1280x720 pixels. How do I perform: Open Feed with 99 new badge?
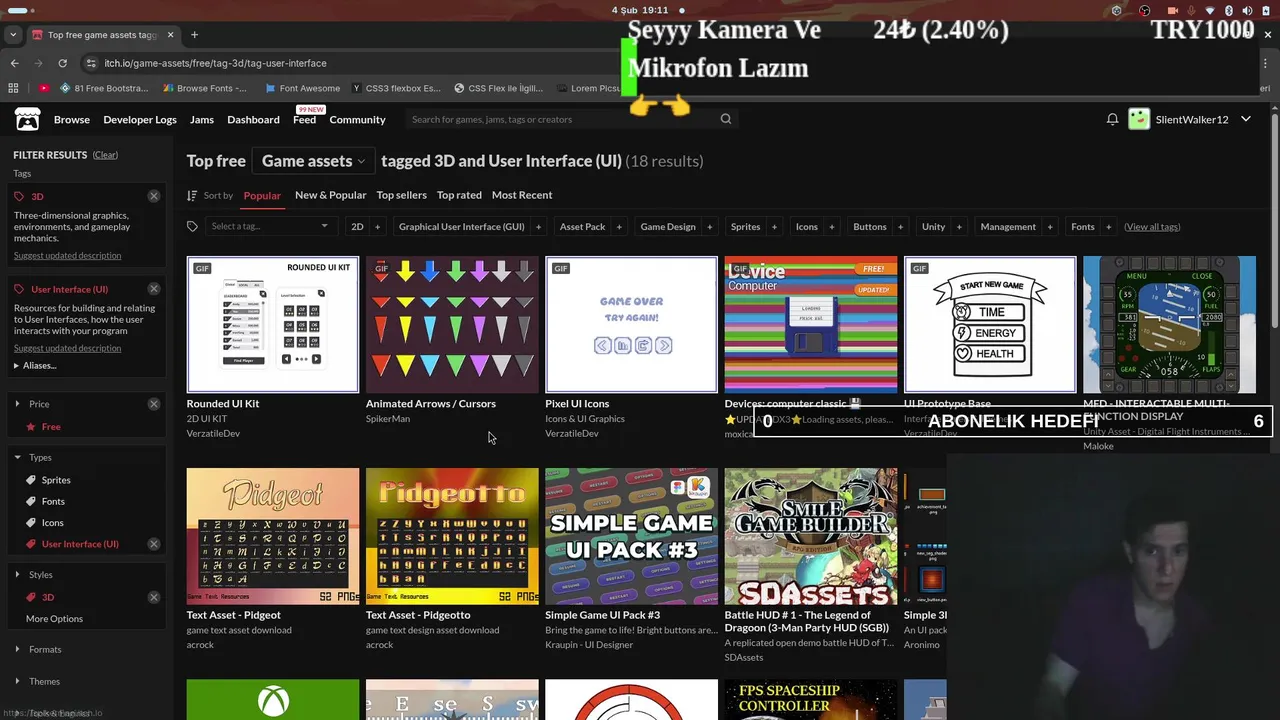(x=305, y=120)
